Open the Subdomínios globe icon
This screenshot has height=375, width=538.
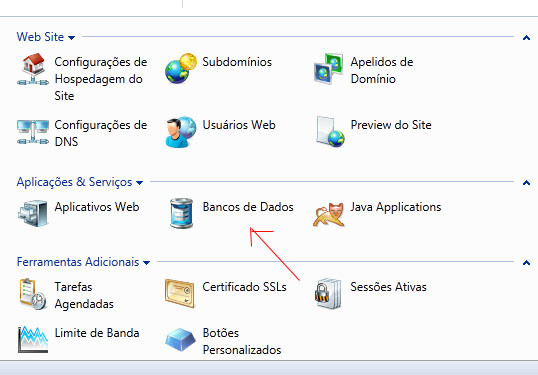[x=181, y=69]
